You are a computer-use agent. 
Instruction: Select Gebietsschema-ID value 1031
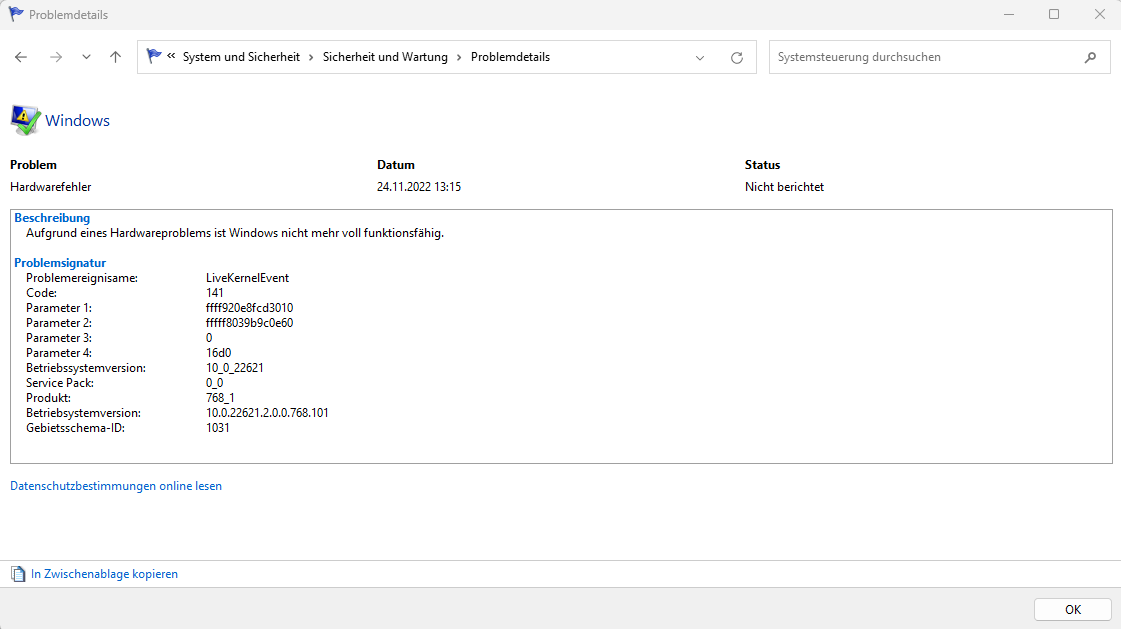pos(218,428)
